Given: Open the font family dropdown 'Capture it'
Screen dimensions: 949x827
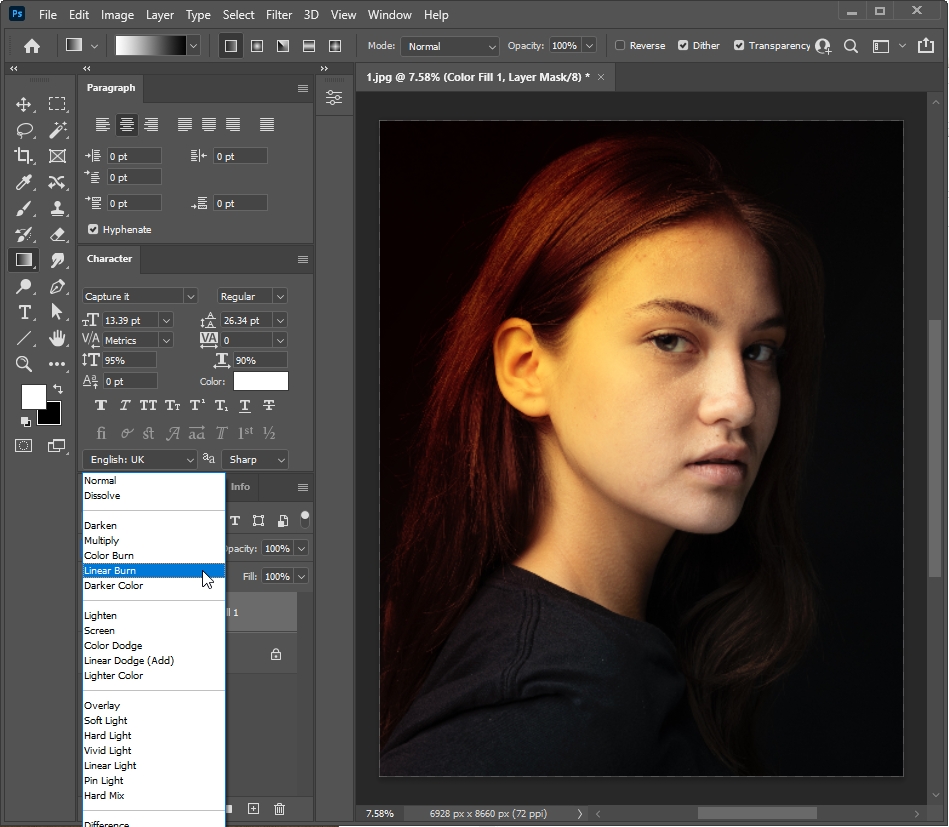Looking at the screenshot, I should tap(139, 296).
